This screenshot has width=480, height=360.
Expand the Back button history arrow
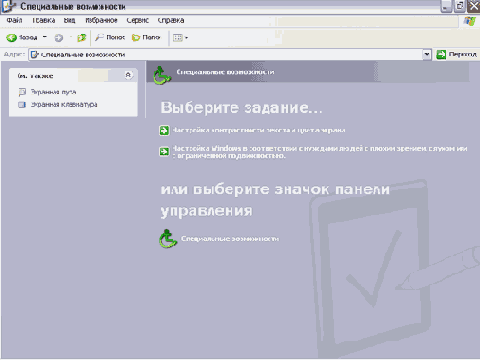(x=45, y=37)
